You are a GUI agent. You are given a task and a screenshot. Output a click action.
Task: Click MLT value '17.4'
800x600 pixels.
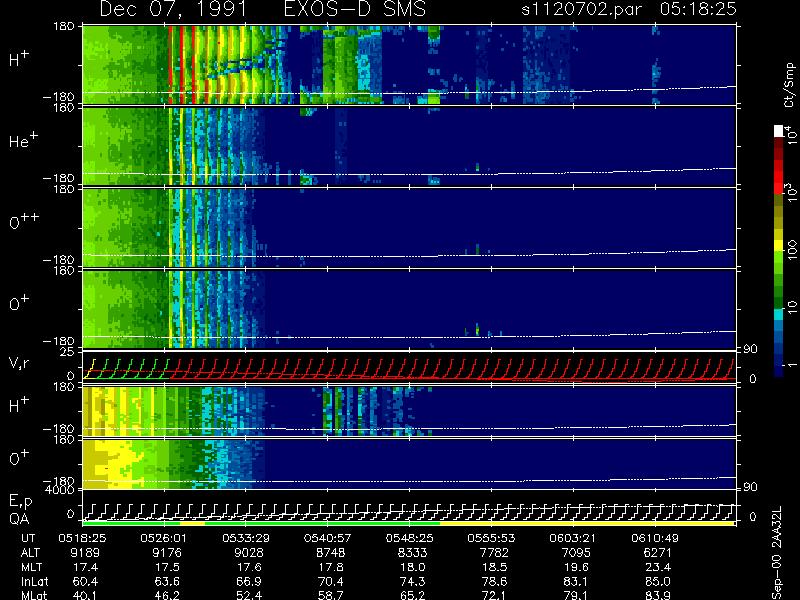(x=86, y=567)
